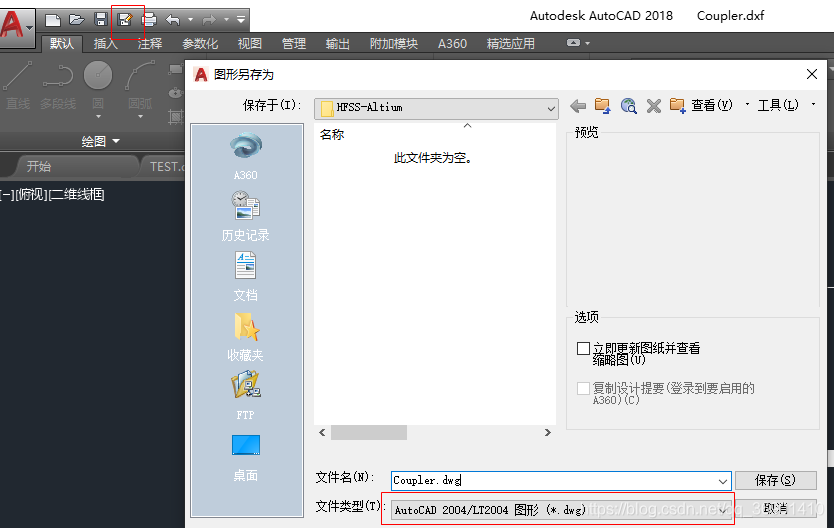
Task: Click the 保存 save button
Action: (775, 481)
